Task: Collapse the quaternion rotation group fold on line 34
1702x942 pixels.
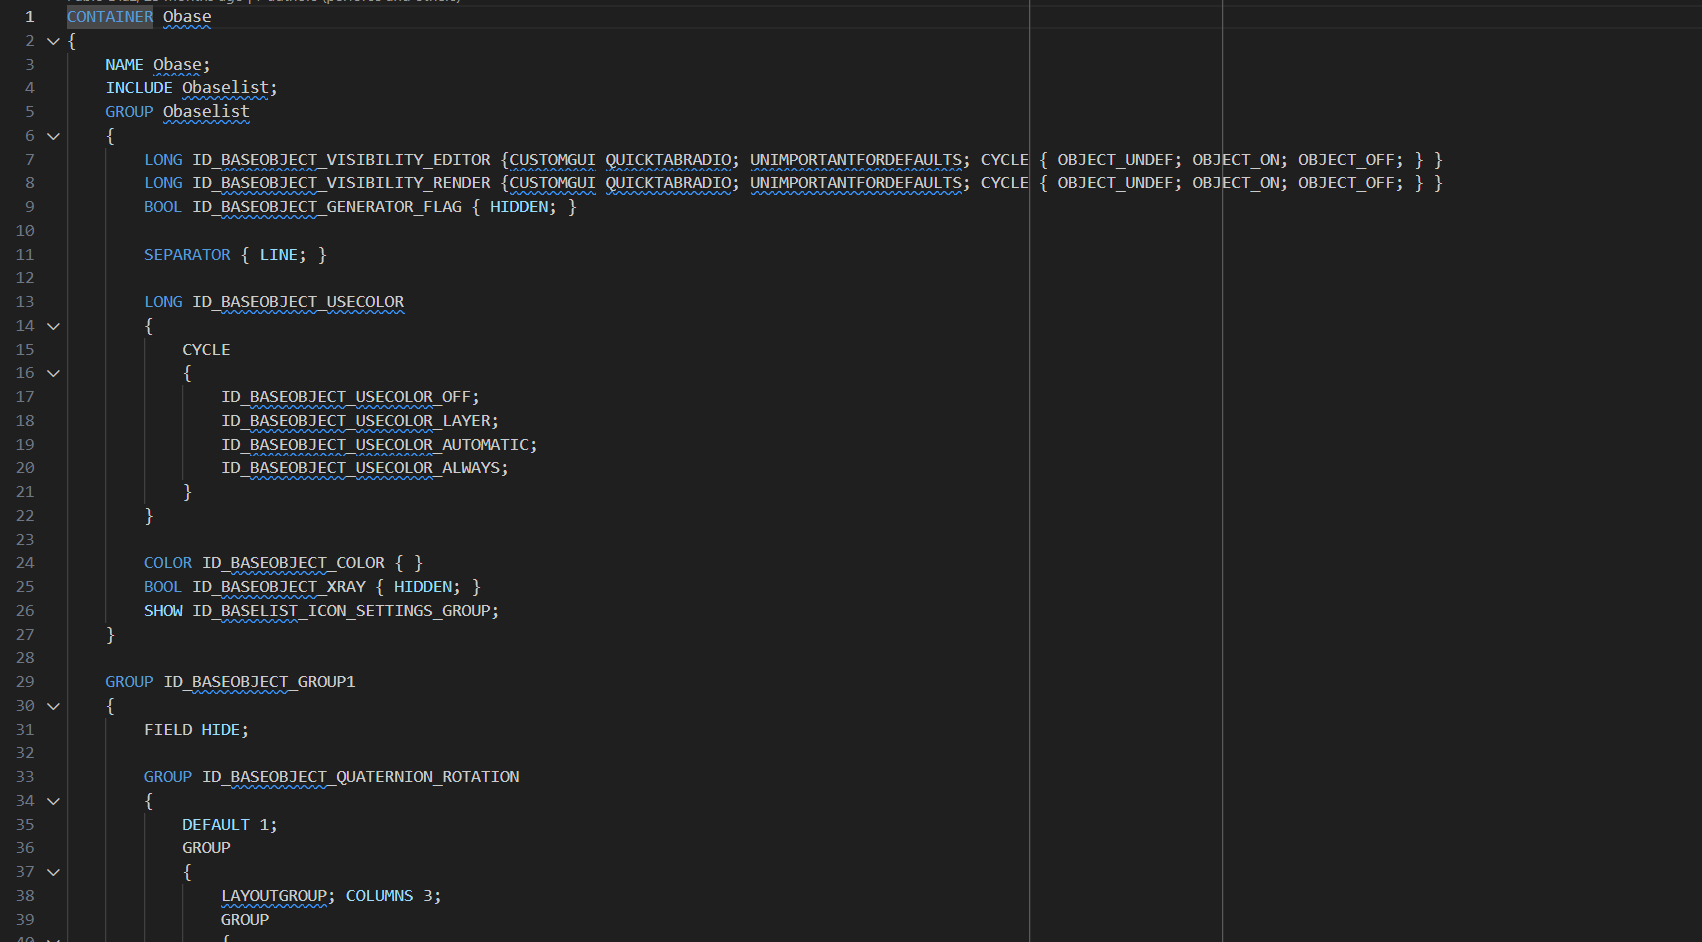Action: [53, 800]
